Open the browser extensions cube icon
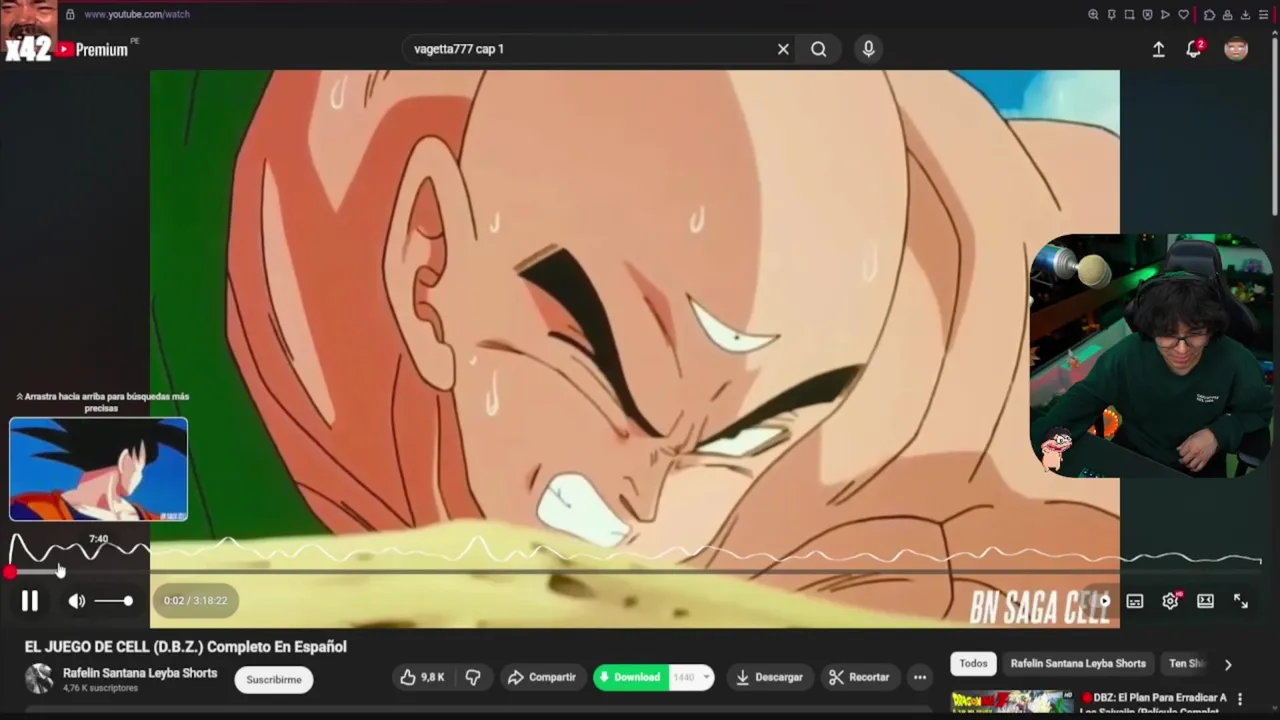1280x720 pixels. pos(1209,15)
